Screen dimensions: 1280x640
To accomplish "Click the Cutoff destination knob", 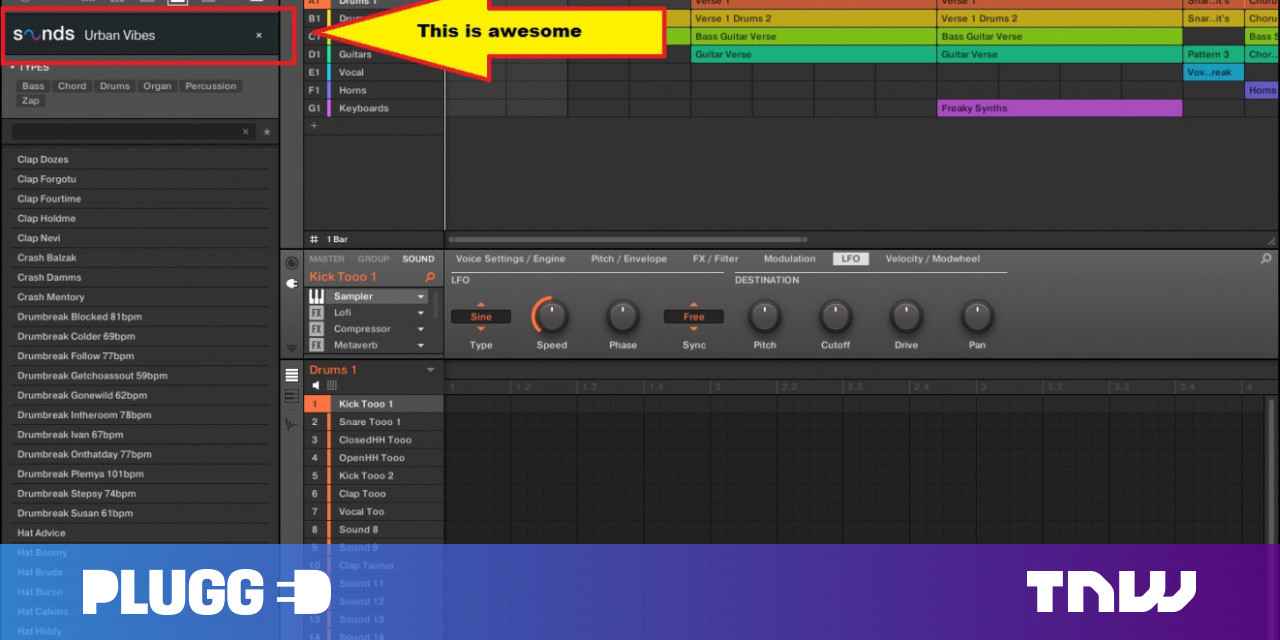I will [836, 316].
